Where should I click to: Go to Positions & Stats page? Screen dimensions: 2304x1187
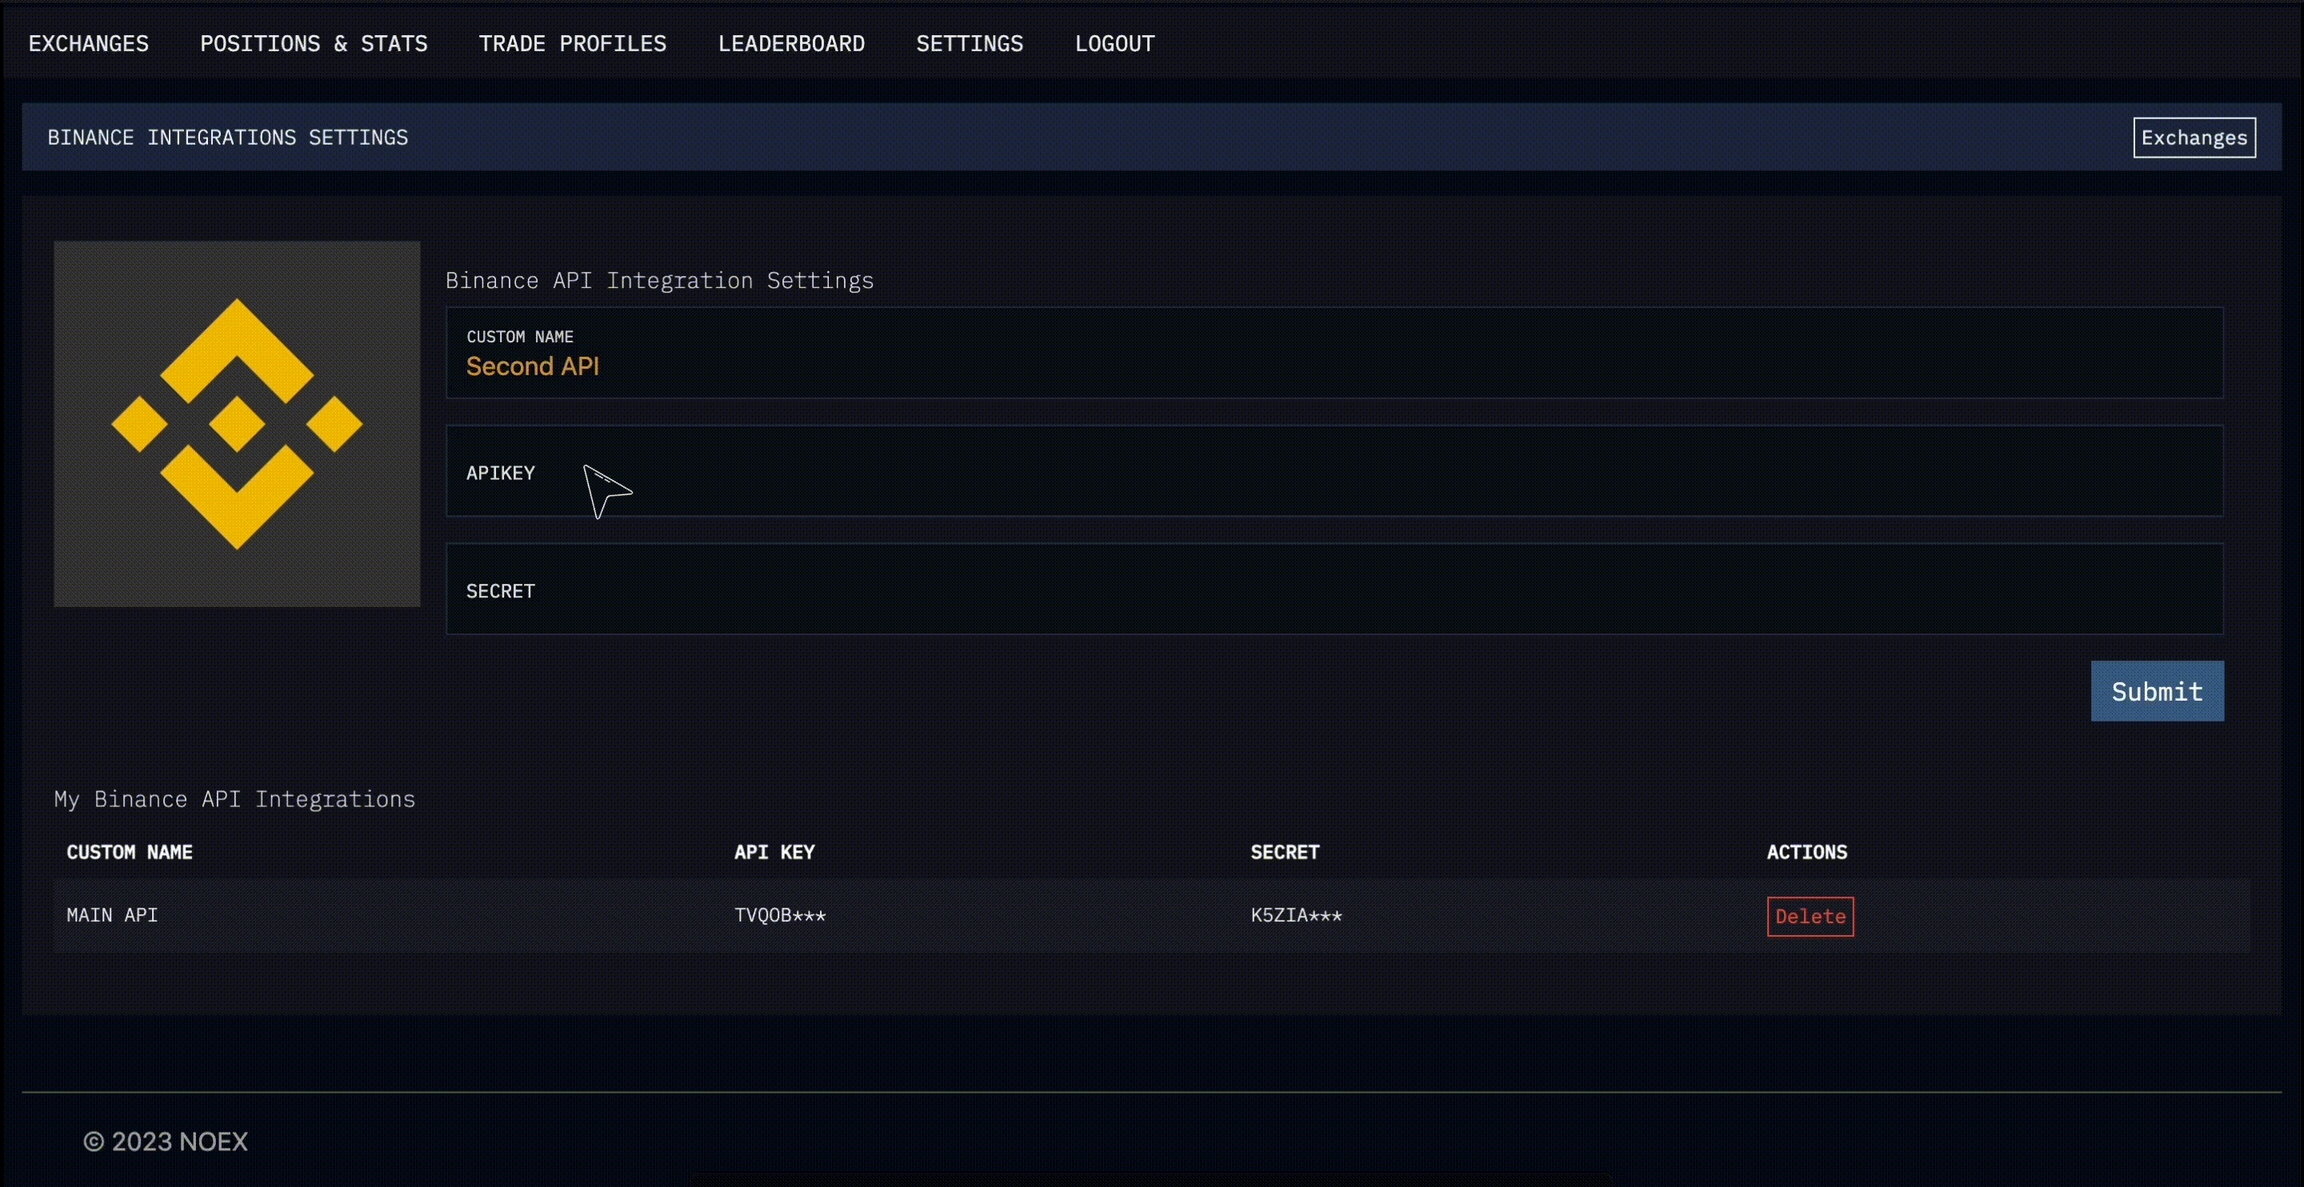coord(313,44)
